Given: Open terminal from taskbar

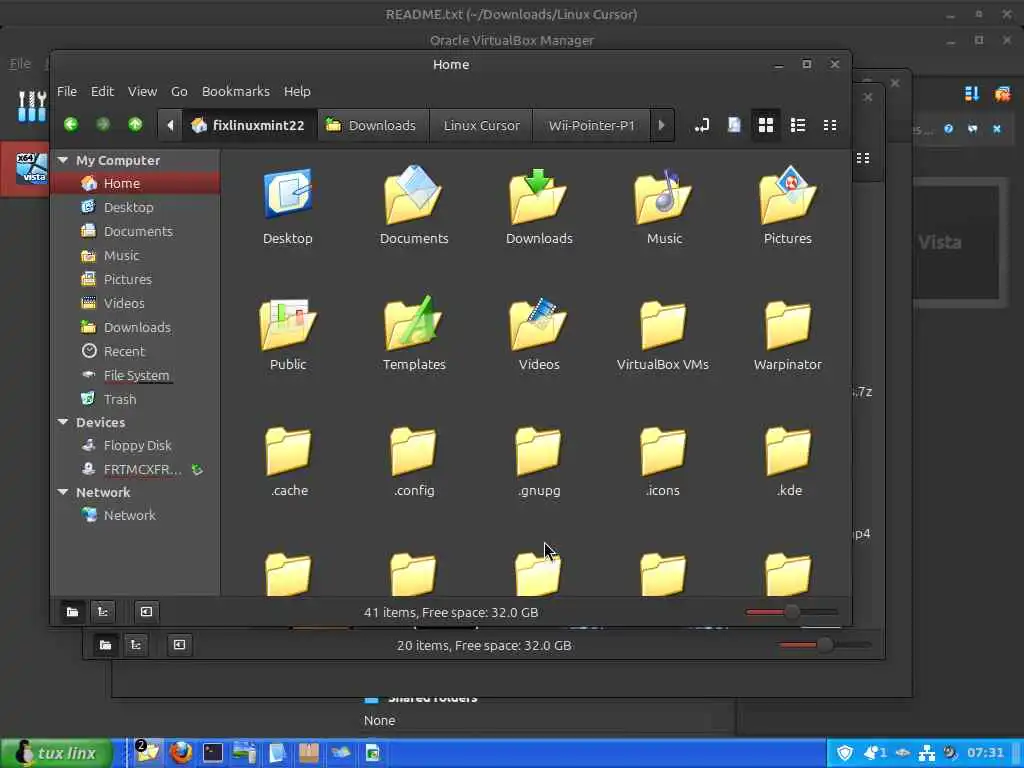Looking at the screenshot, I should [213, 753].
